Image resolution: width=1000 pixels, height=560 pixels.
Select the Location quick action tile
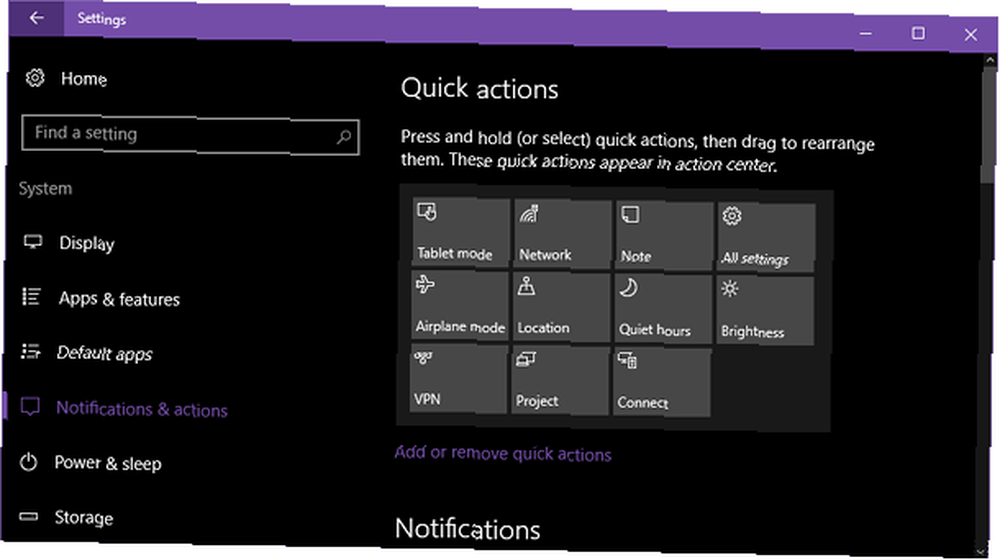[561, 307]
